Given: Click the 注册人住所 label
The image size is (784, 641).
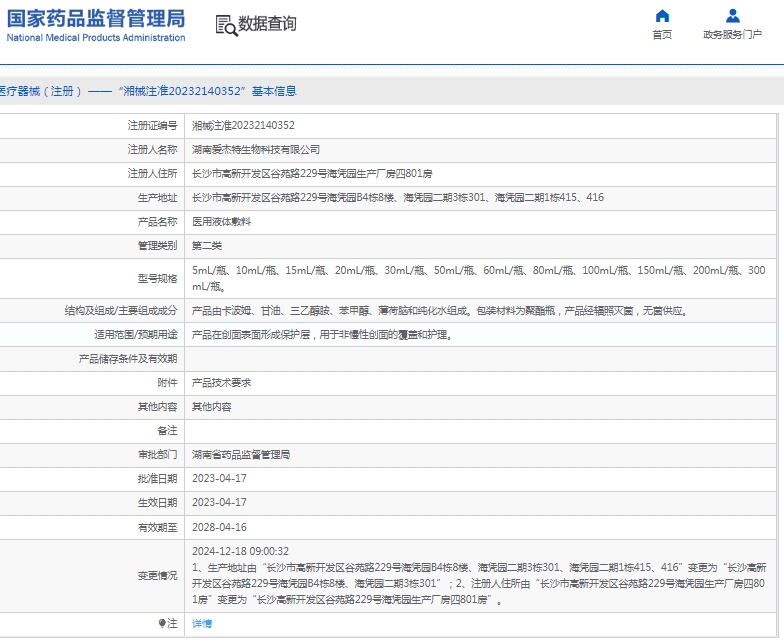Looking at the screenshot, I should [152, 174].
